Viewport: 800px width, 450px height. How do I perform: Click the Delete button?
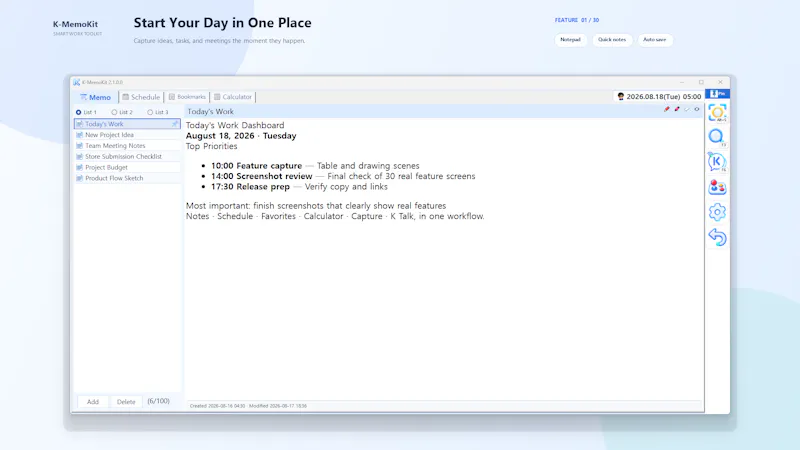(126, 402)
